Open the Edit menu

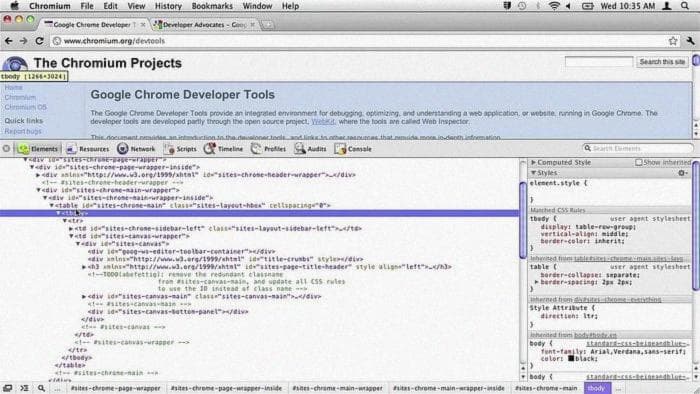pyautogui.click(x=110, y=6)
